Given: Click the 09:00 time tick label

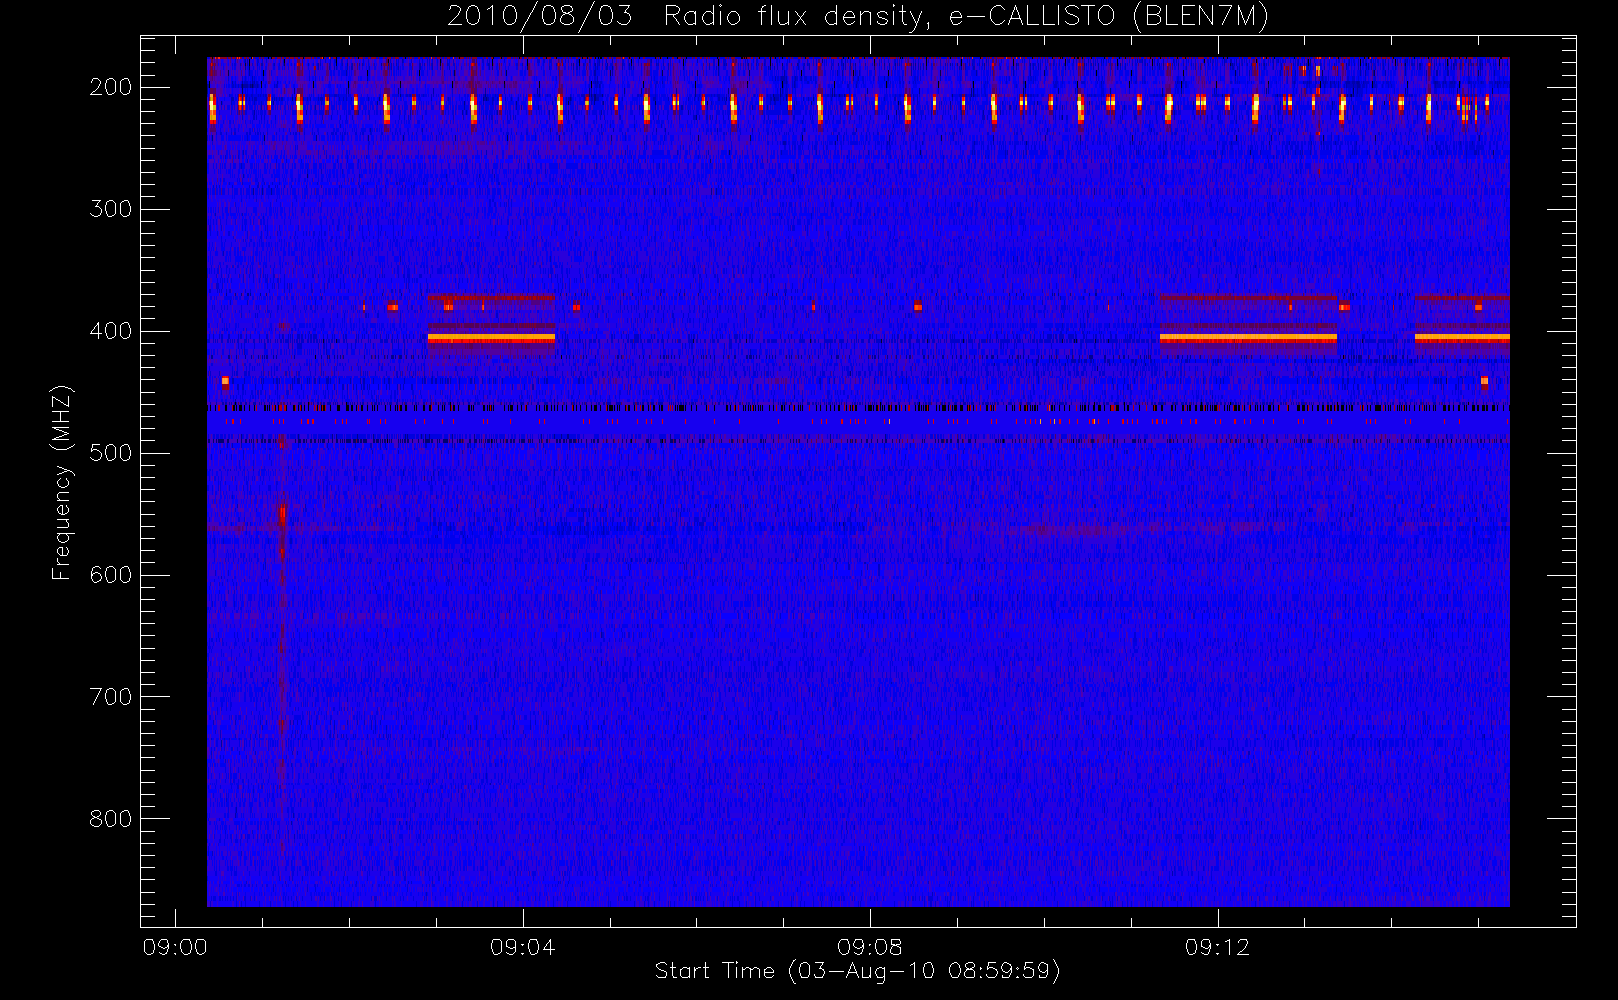Looking at the screenshot, I should point(175,947).
